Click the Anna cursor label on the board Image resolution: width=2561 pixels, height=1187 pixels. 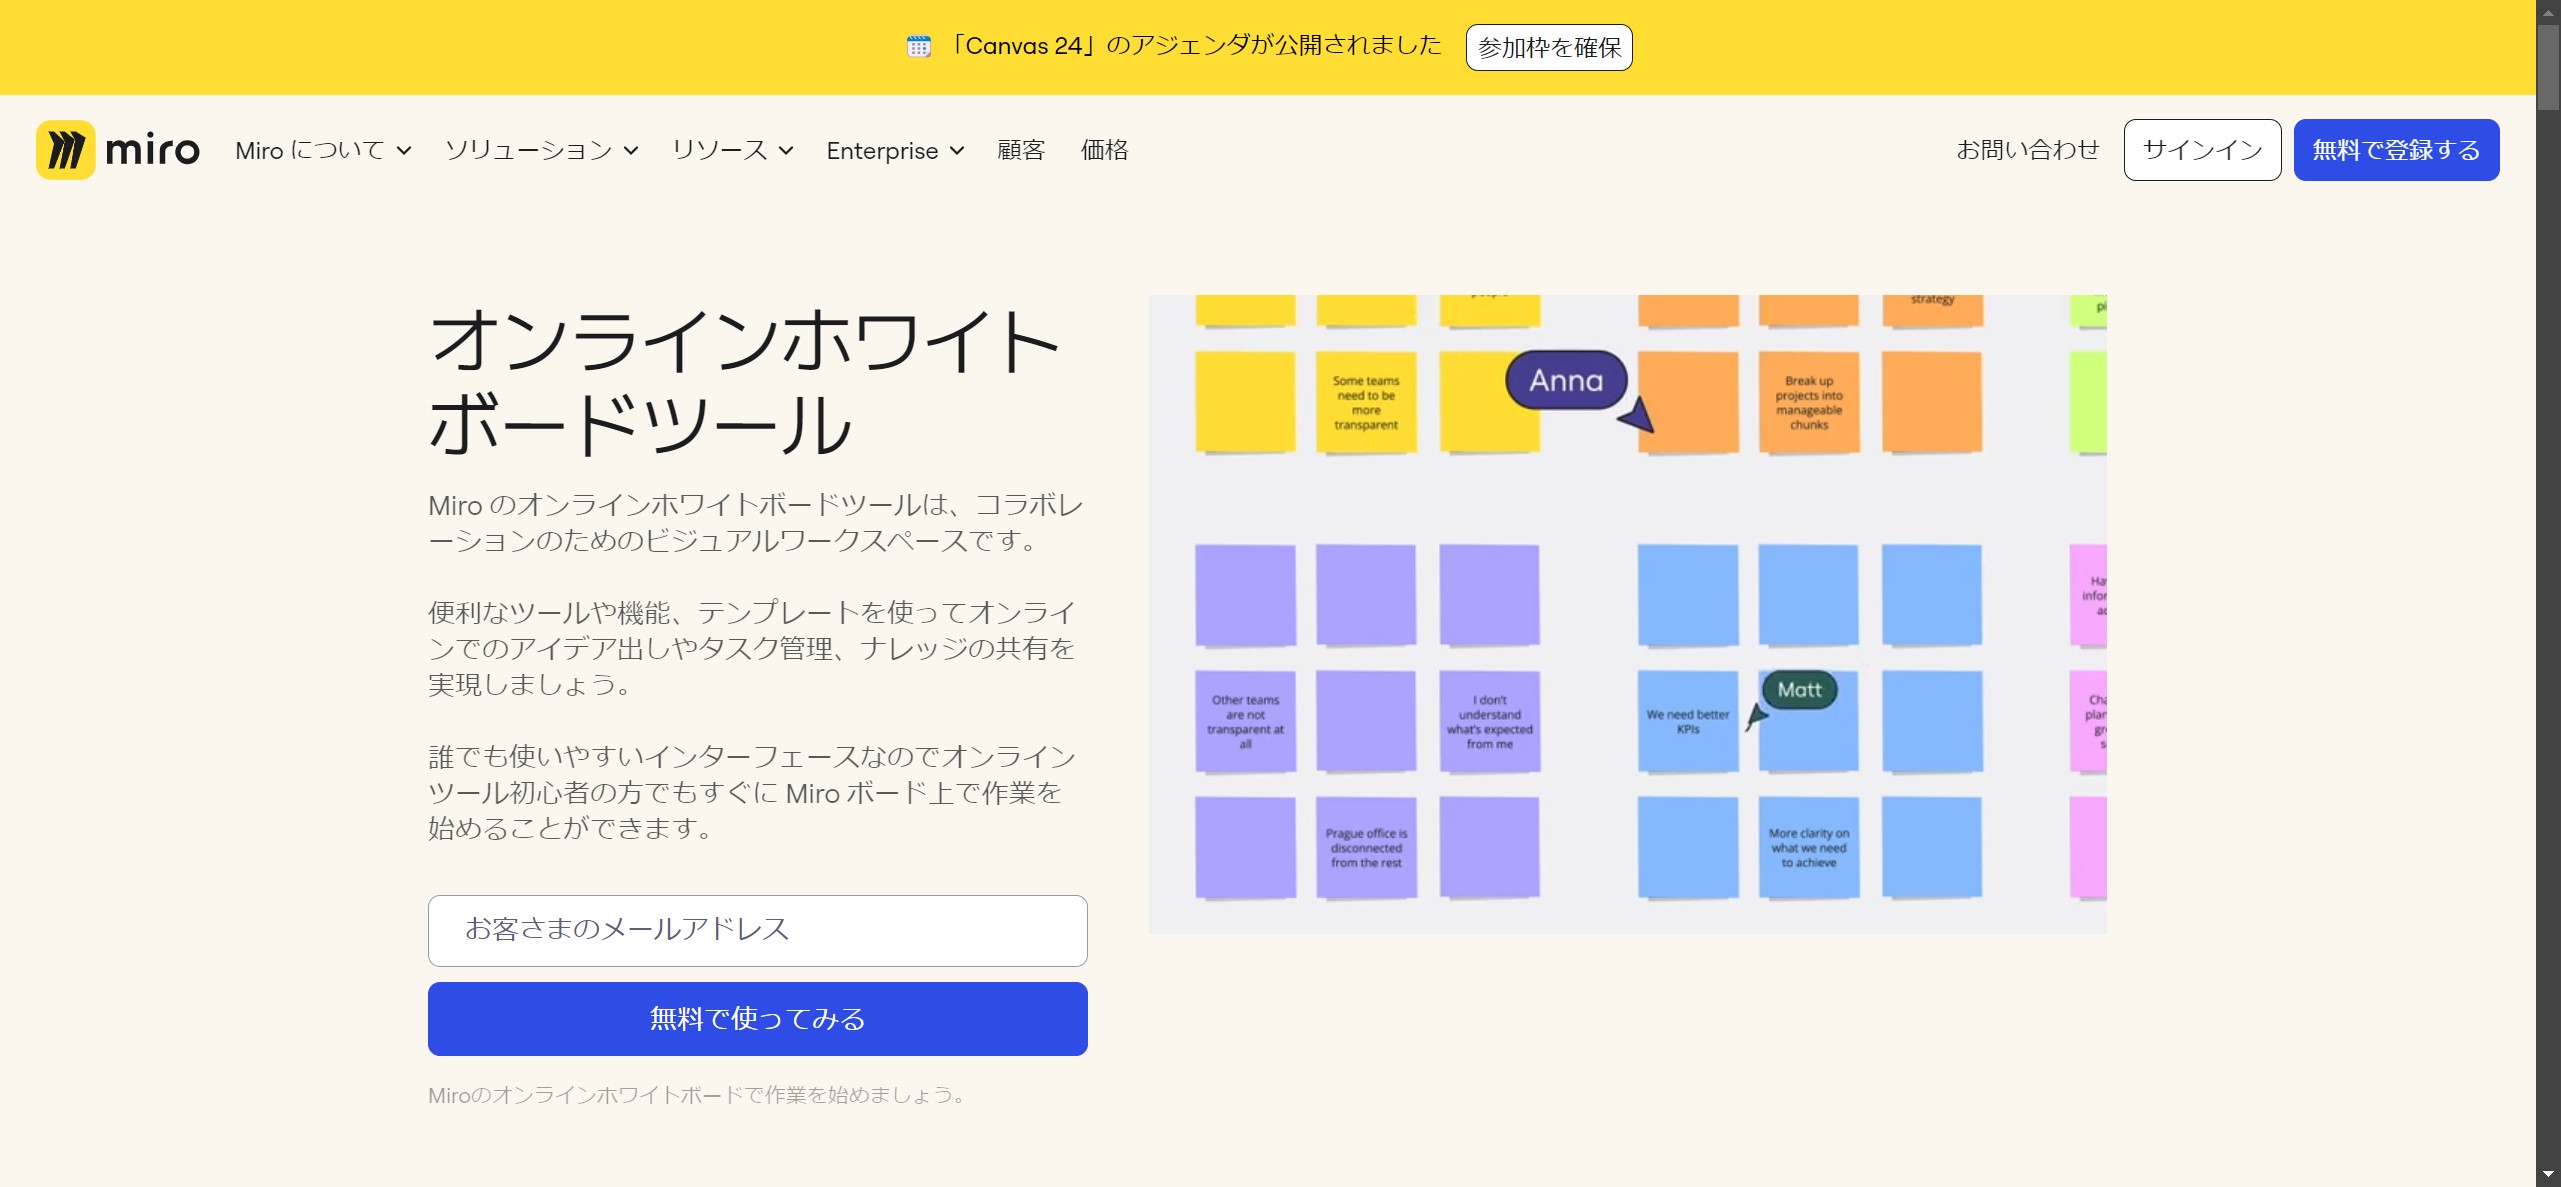tap(1566, 380)
